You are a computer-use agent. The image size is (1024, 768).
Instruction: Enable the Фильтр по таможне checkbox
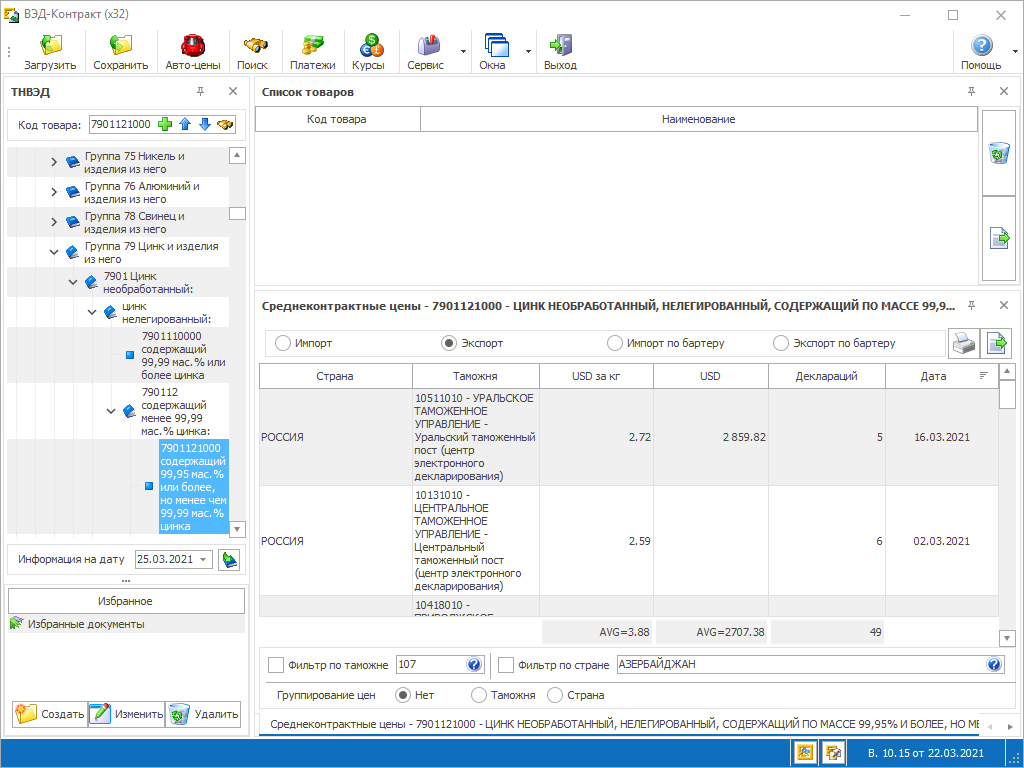coord(276,665)
